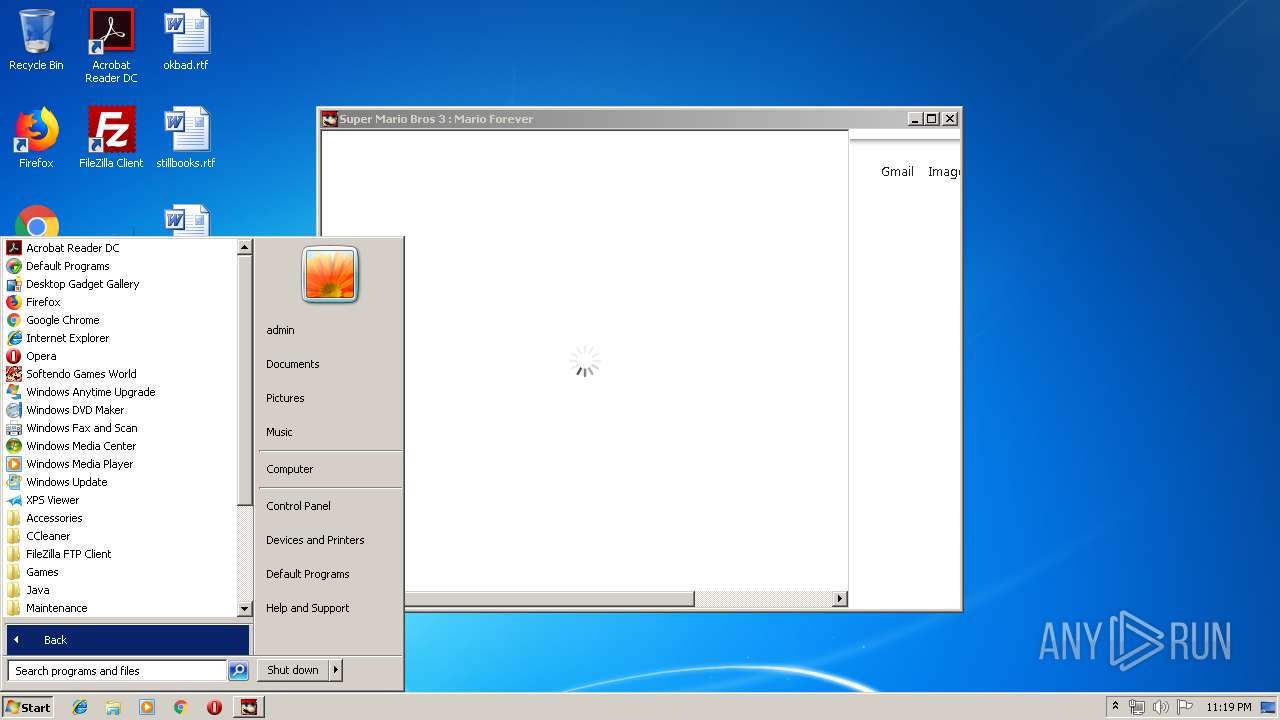Expand the FileZilla FTP Client folder

pos(68,554)
